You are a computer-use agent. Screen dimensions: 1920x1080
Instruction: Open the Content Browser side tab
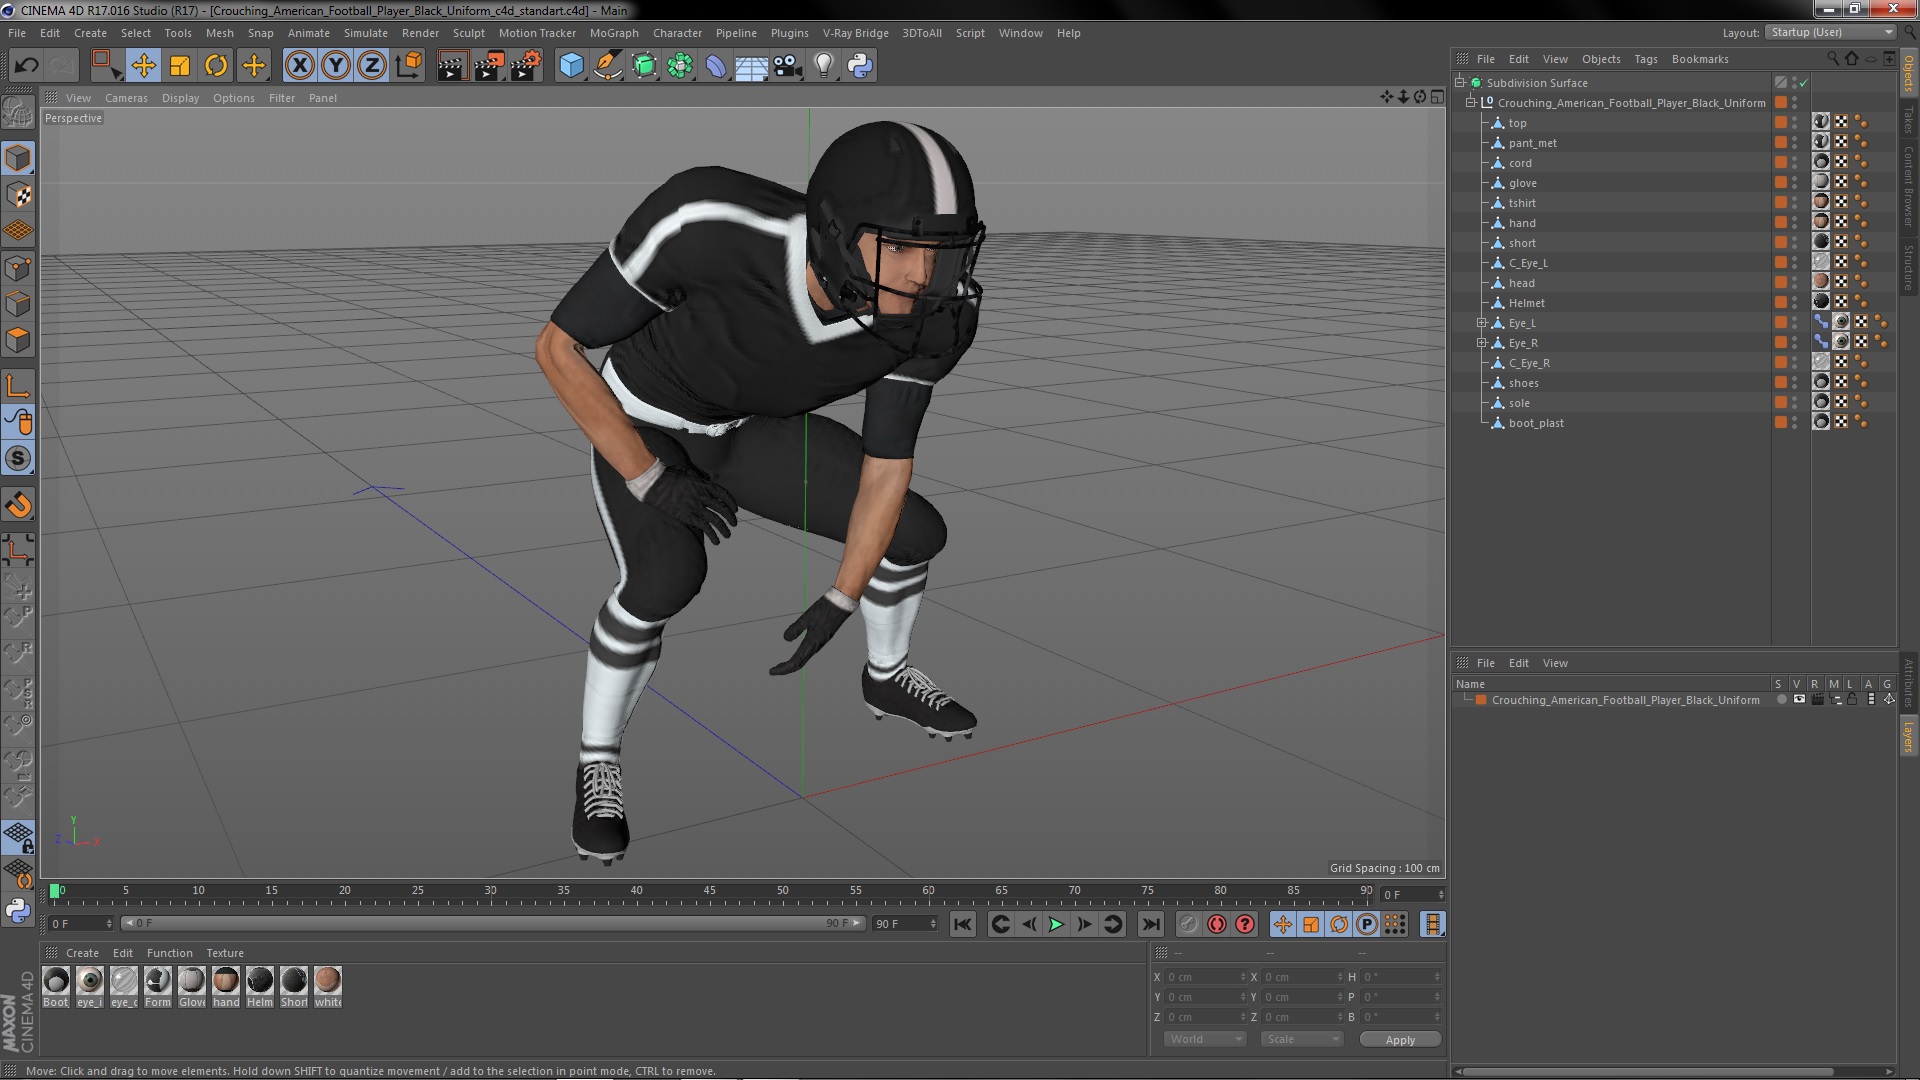pyautogui.click(x=1908, y=186)
